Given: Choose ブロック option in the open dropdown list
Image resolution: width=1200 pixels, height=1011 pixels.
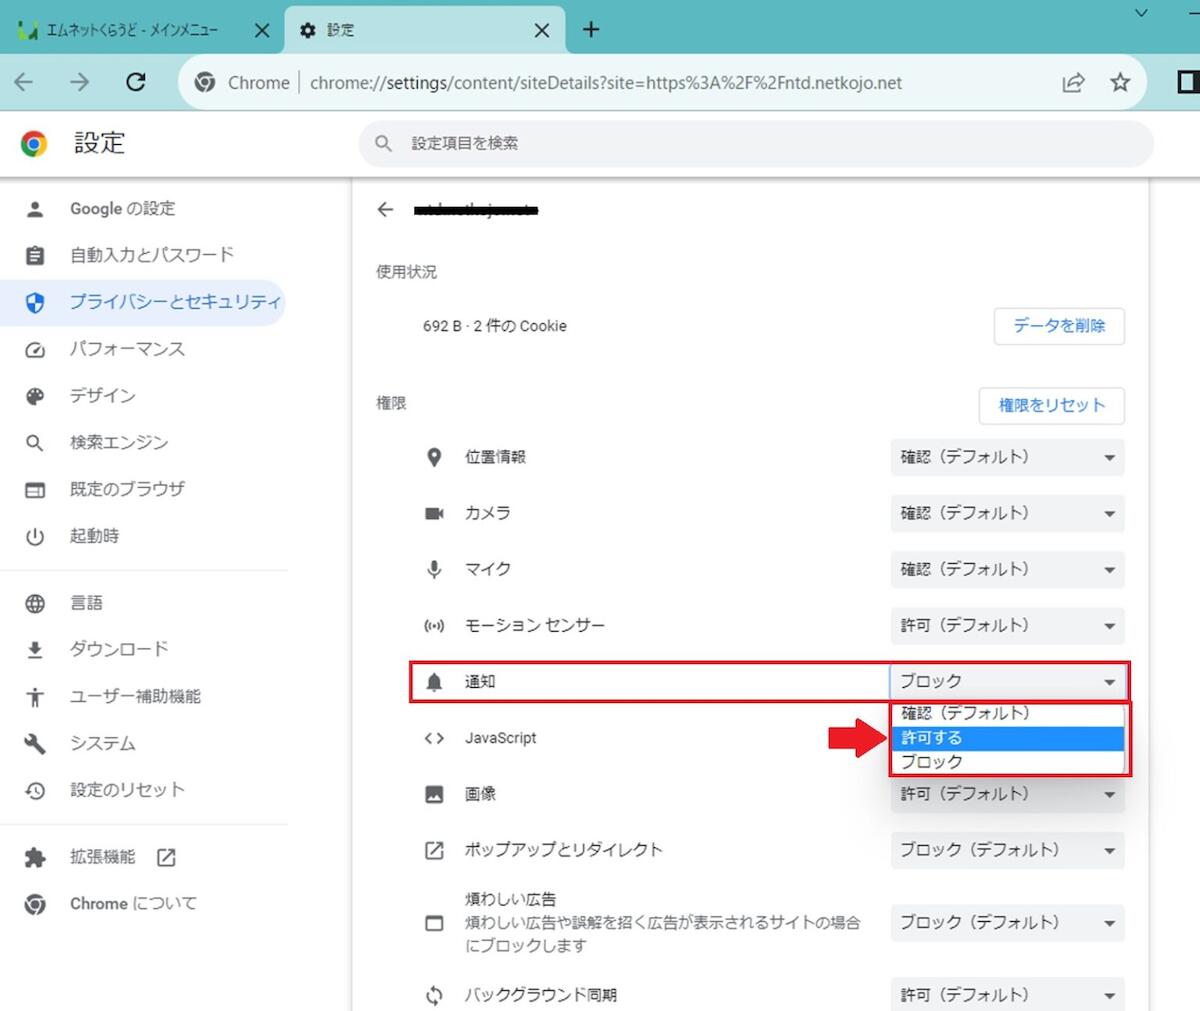Looking at the screenshot, I should (1006, 762).
